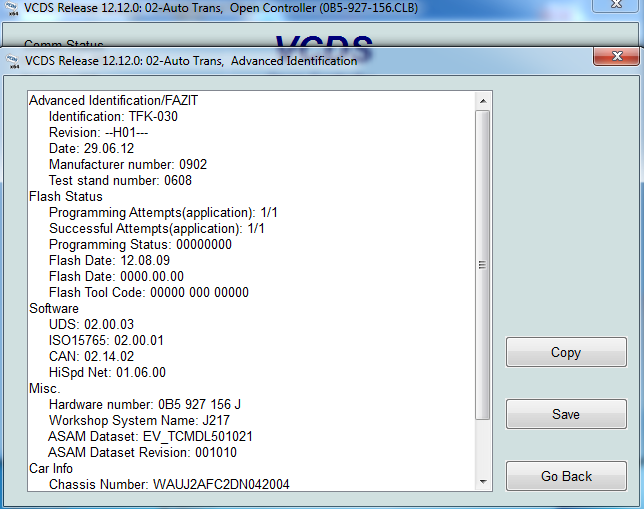Select the 'Successful Attempts(application): 1/1' line

pyautogui.click(x=157, y=229)
